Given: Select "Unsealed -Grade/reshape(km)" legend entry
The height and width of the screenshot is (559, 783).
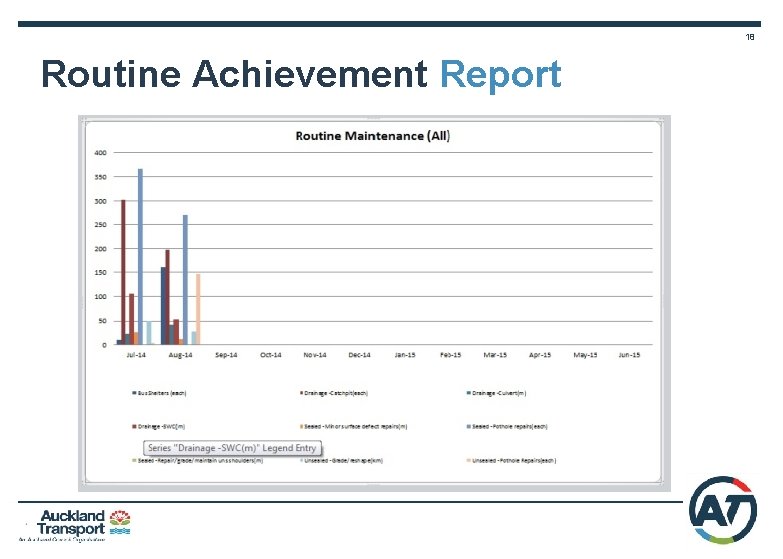Looking at the screenshot, I should coord(341,461).
